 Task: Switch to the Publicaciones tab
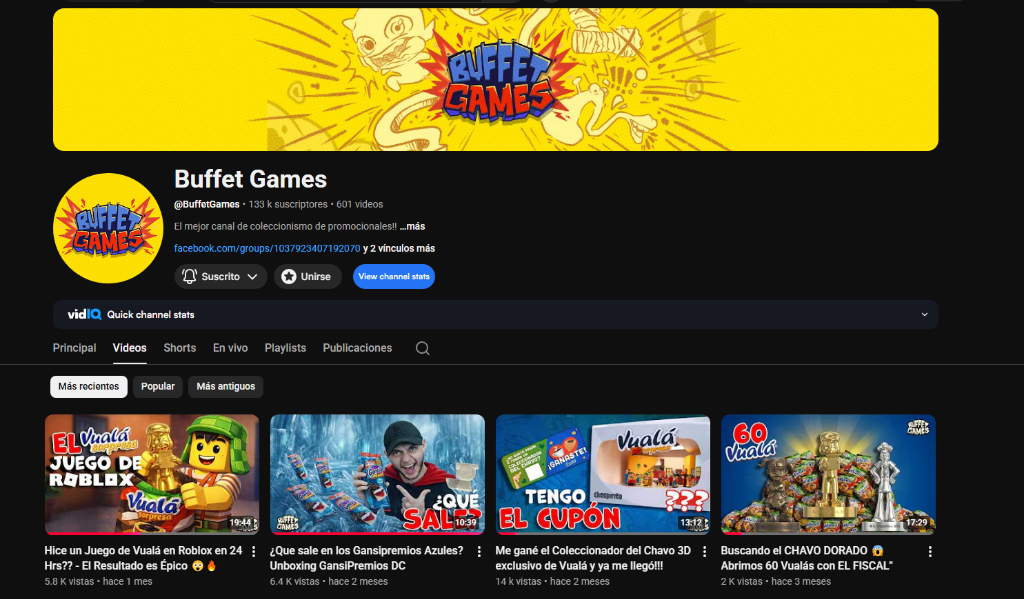(357, 348)
